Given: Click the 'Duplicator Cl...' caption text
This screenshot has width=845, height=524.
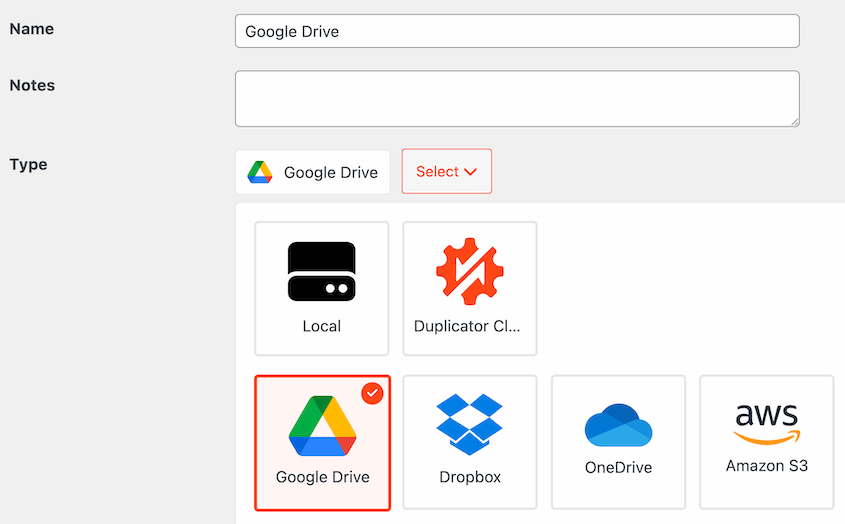Looking at the screenshot, I should click(467, 326).
